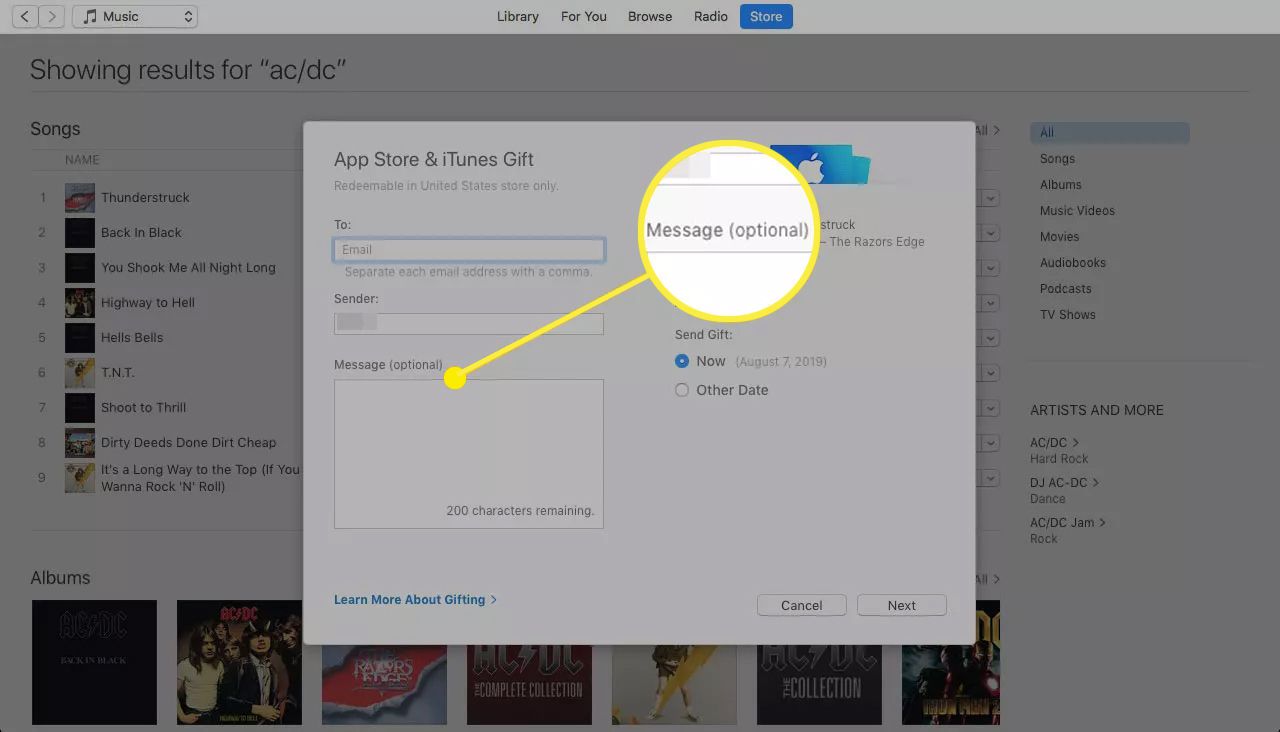Open the Music media type dropdown
Image resolution: width=1280 pixels, height=732 pixels.
coord(135,16)
